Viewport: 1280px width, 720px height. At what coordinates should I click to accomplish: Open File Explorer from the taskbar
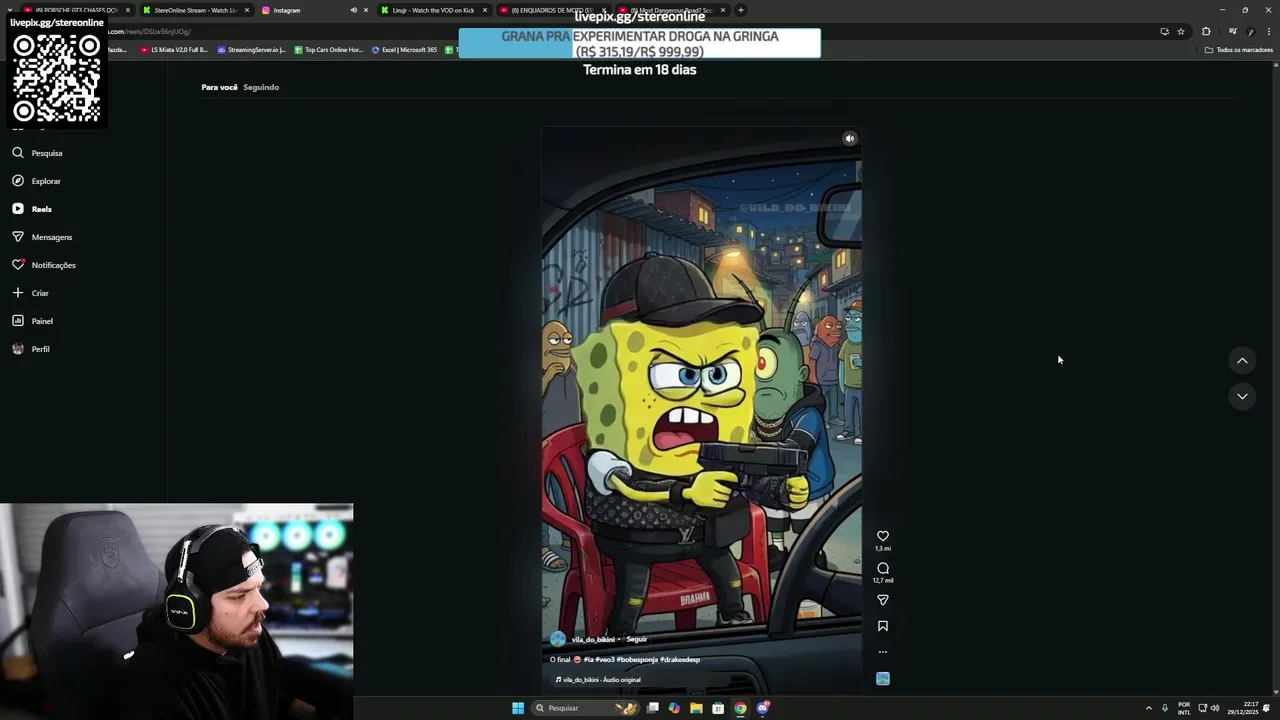[696, 708]
